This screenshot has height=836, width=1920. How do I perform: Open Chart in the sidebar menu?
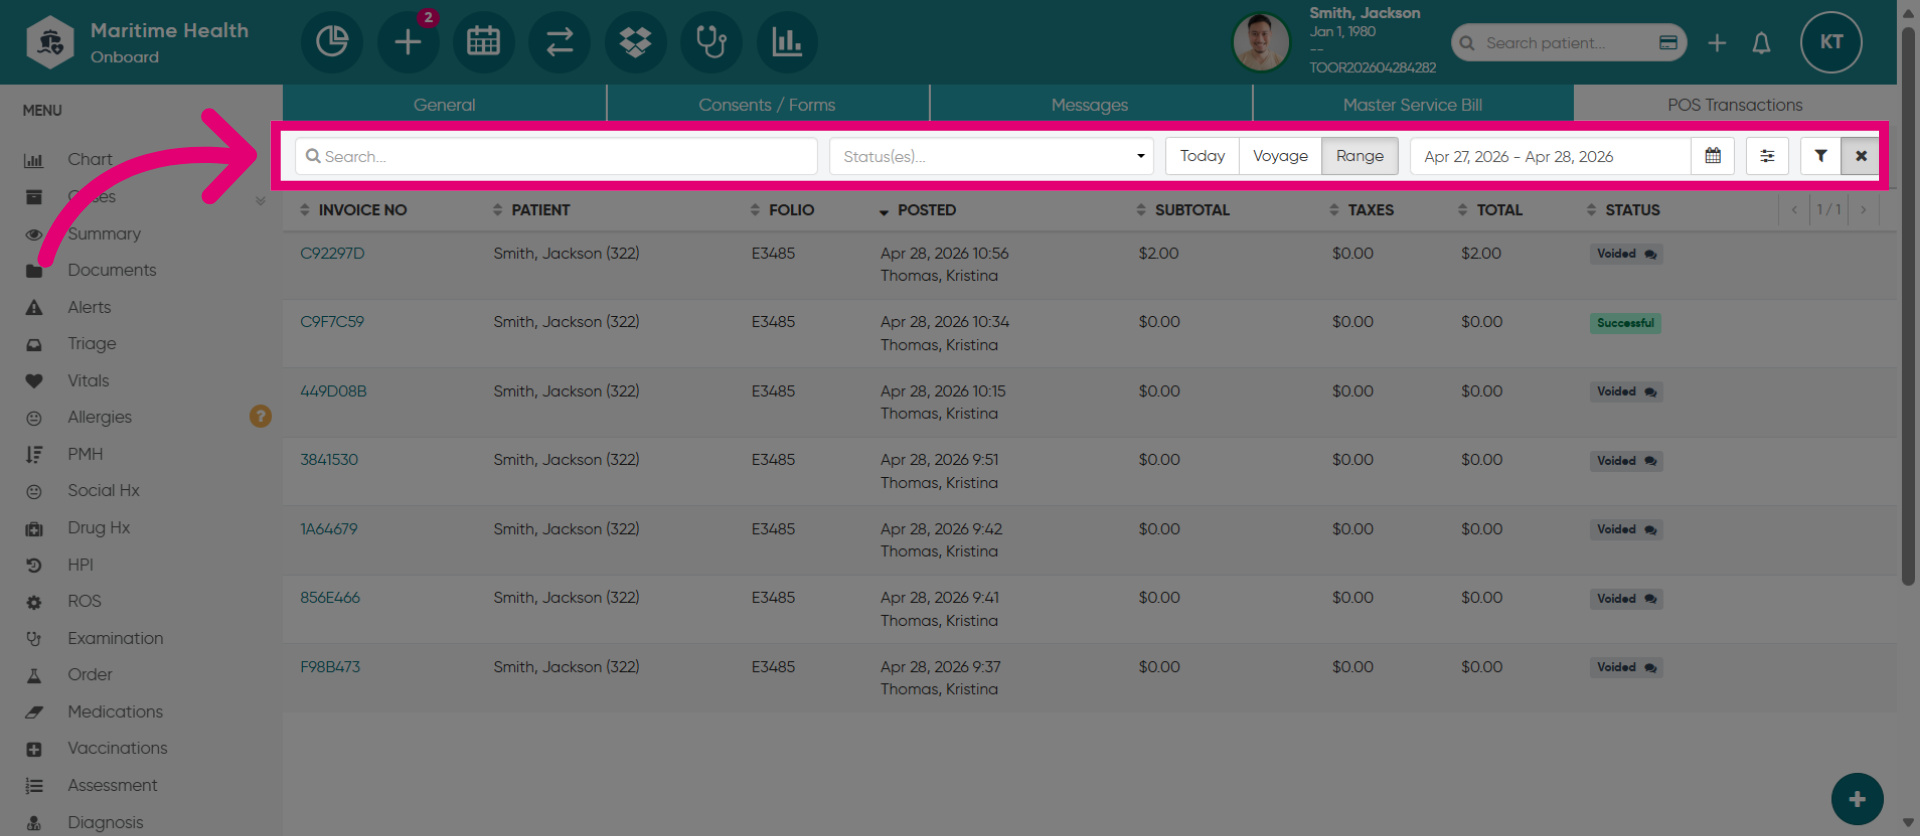tap(90, 159)
